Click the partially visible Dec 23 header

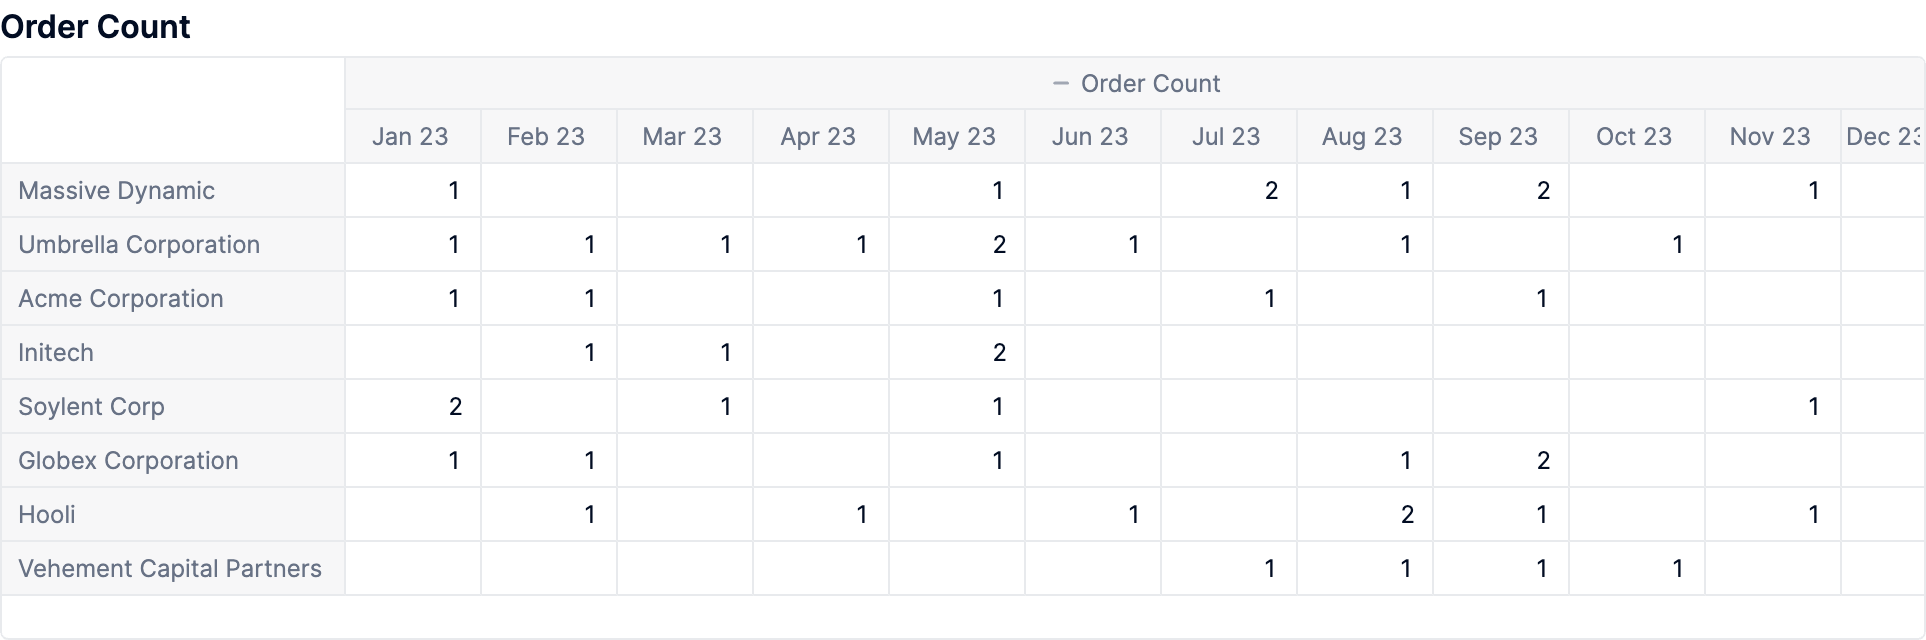click(x=1883, y=137)
